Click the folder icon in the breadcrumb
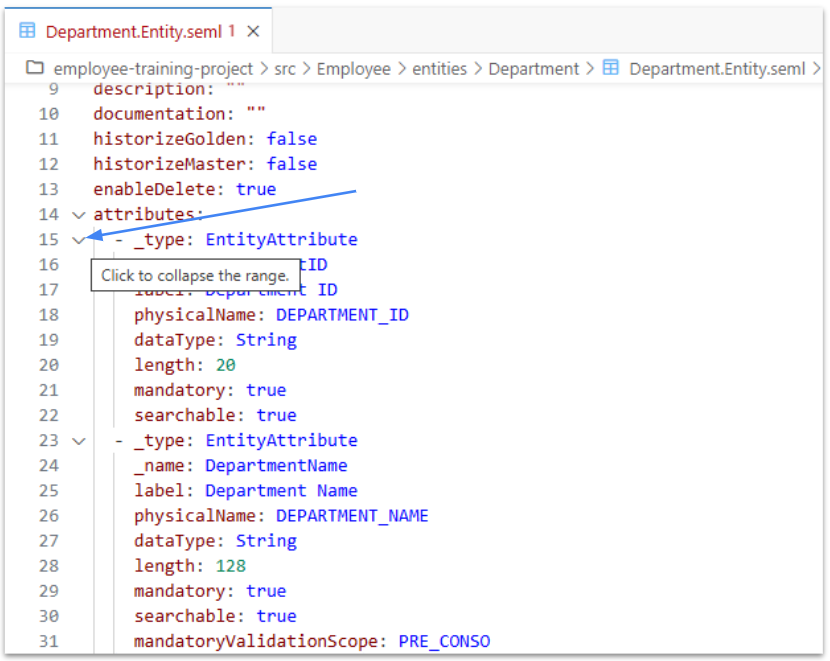The height and width of the screenshot is (661, 830). tap(36, 68)
